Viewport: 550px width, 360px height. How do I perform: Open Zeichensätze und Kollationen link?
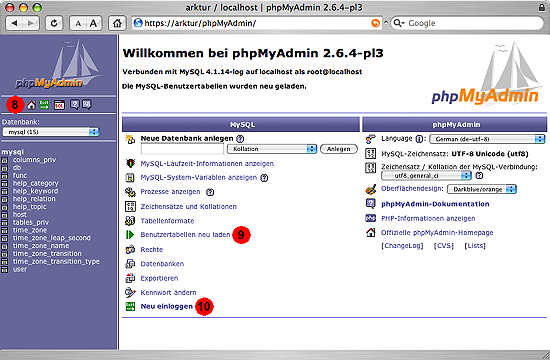pyautogui.click(x=188, y=207)
